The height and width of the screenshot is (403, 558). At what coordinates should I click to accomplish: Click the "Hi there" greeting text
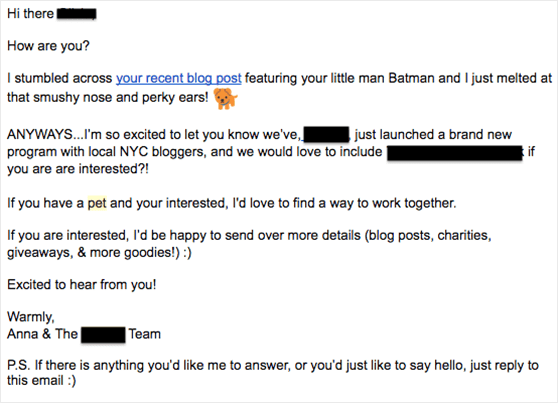coord(30,14)
